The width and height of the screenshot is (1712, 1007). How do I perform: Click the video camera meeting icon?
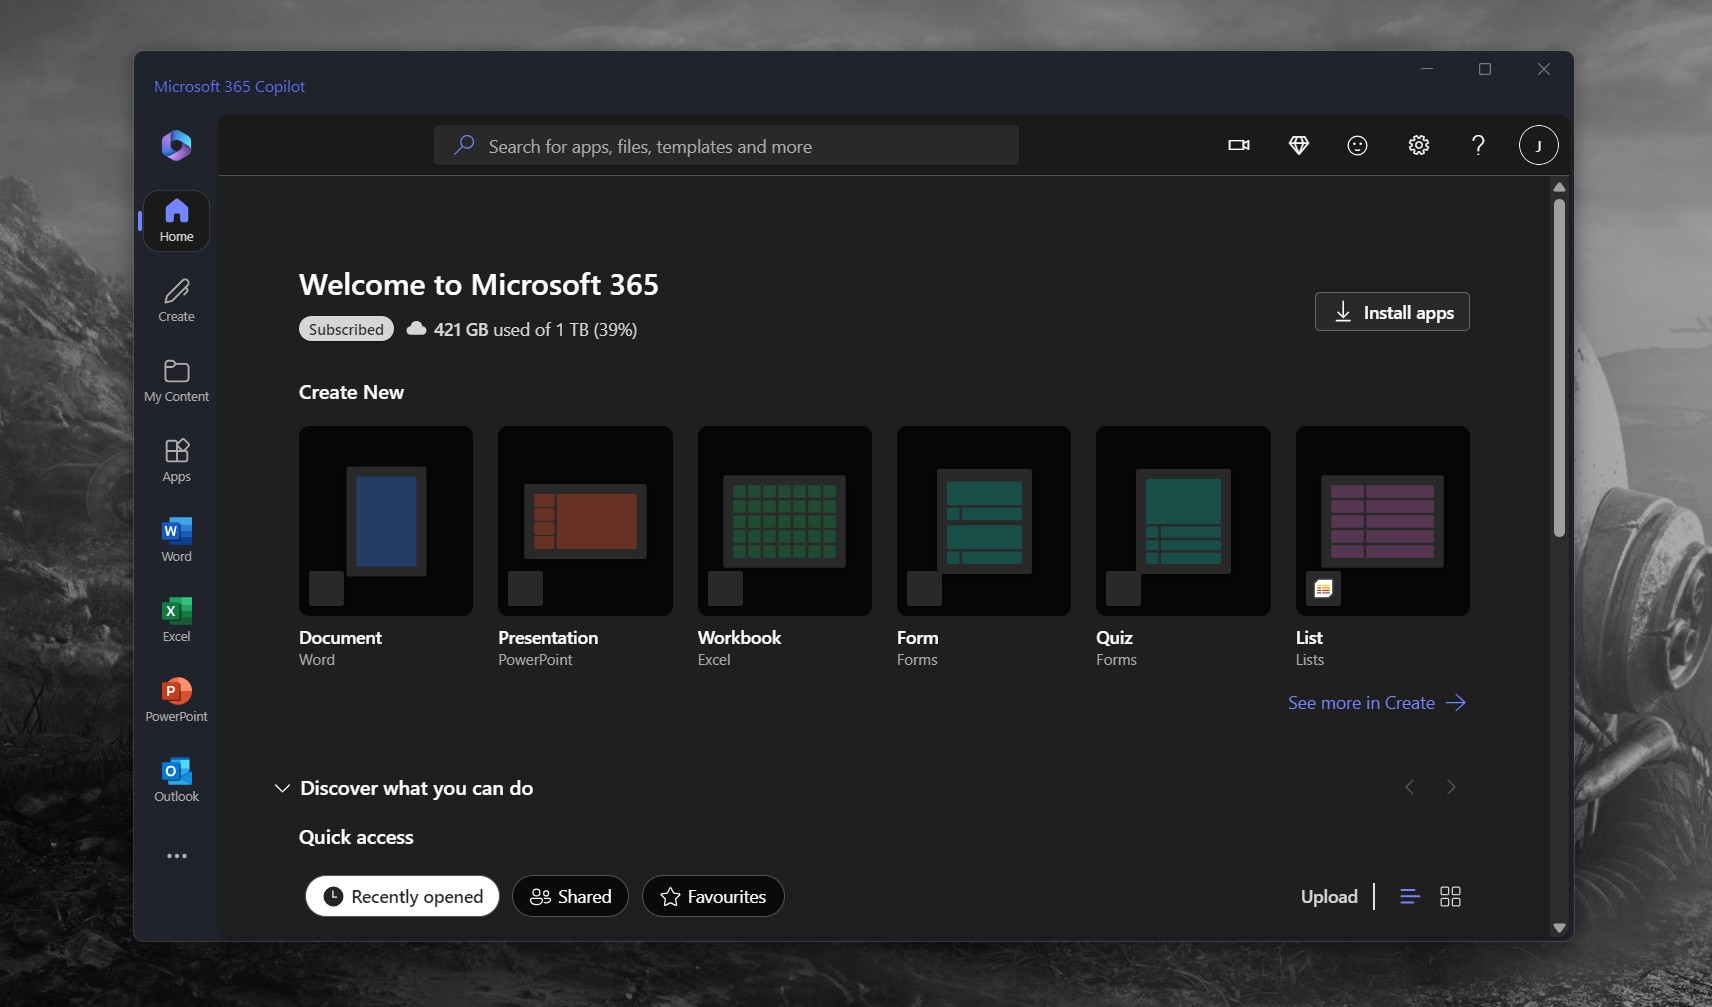(x=1239, y=146)
